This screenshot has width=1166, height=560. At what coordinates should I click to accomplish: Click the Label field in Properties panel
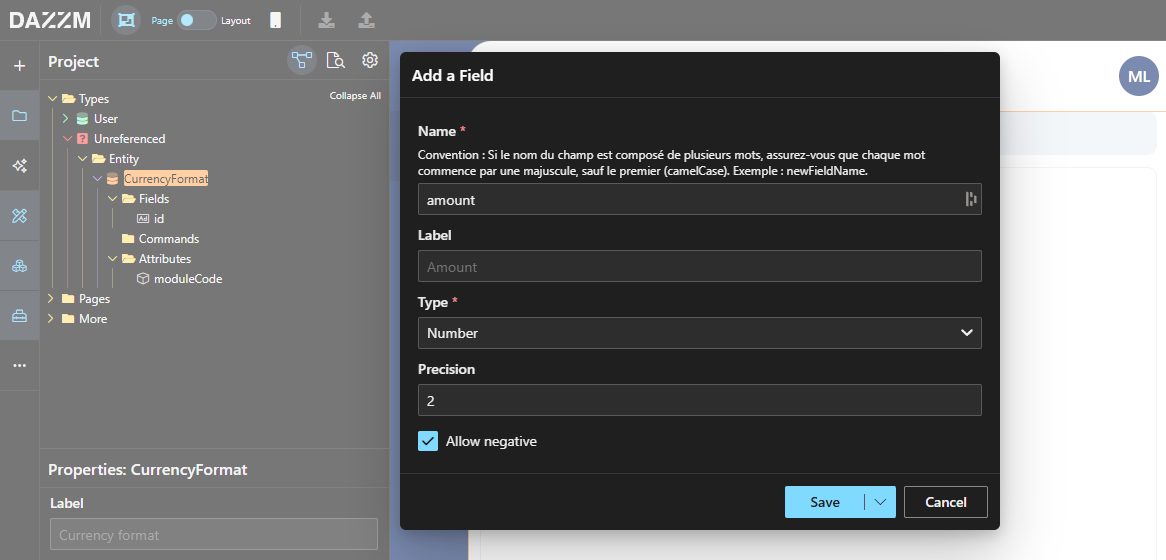214,534
